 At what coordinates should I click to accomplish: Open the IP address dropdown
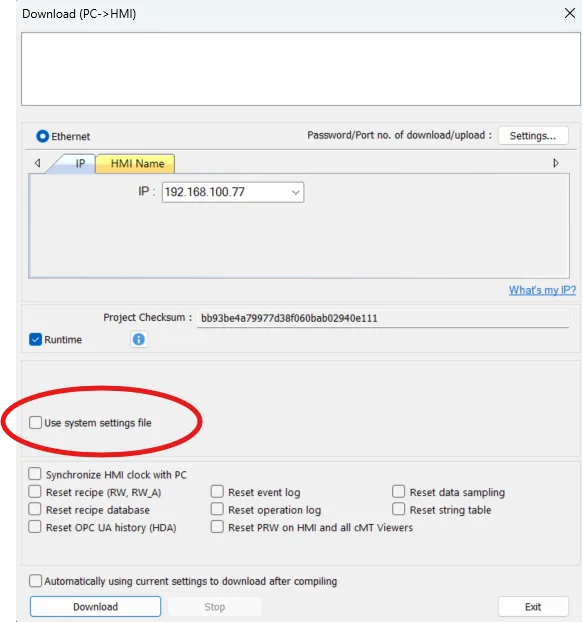(x=295, y=192)
